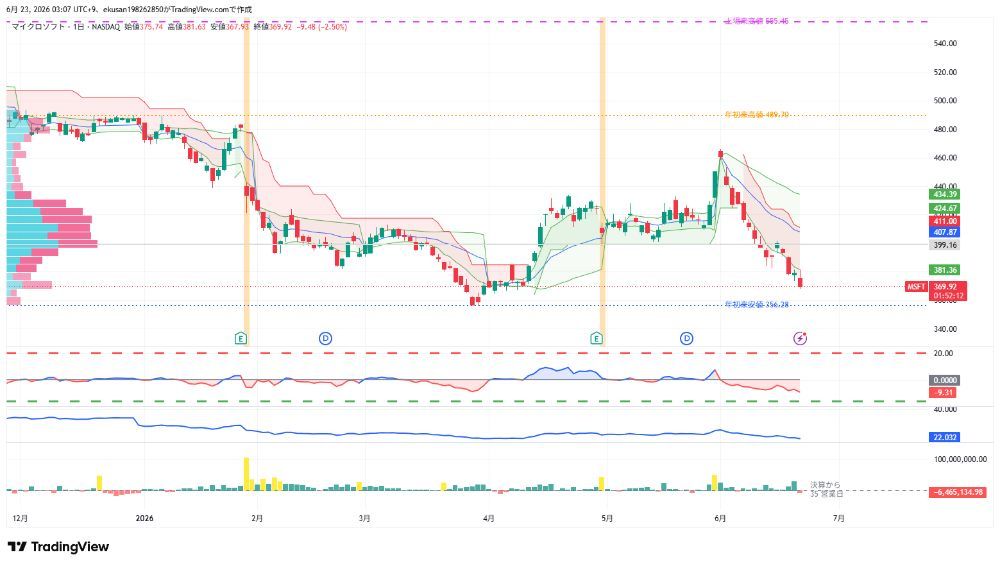Screen dimensions: 1000x566
Task: Click the 500.00 price axis tick
Action: [945, 100]
